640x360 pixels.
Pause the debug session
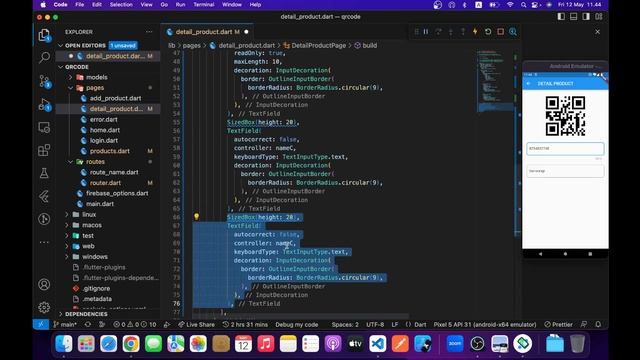426,32
